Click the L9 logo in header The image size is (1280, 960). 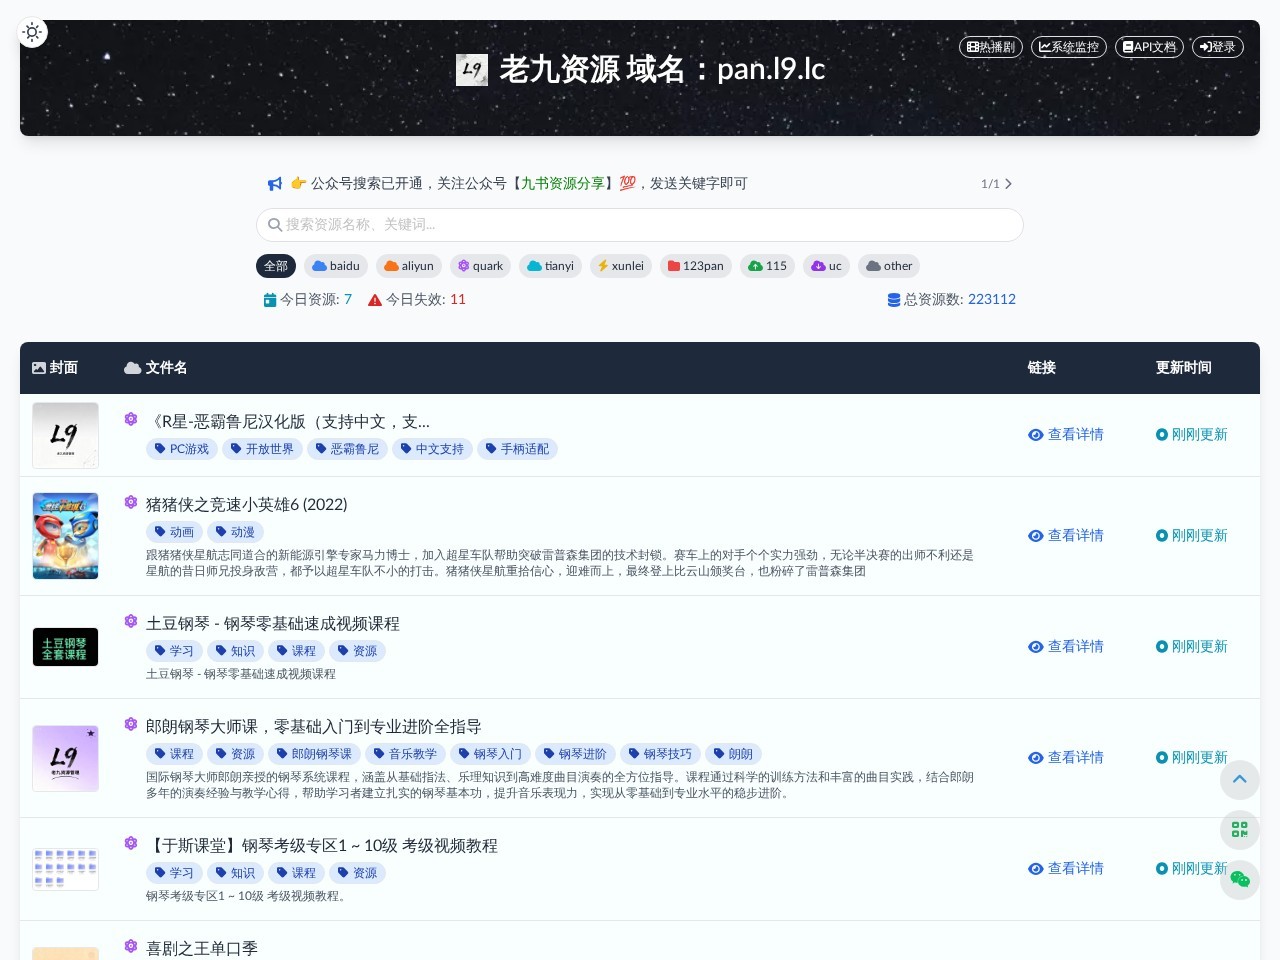(472, 70)
